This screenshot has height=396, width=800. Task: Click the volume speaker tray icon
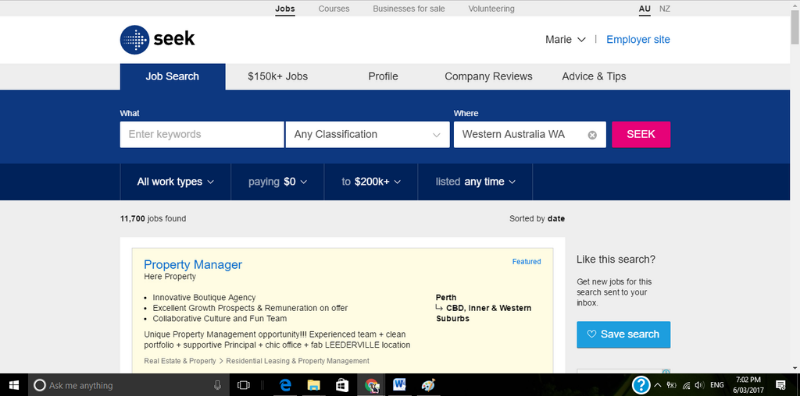coord(699,385)
